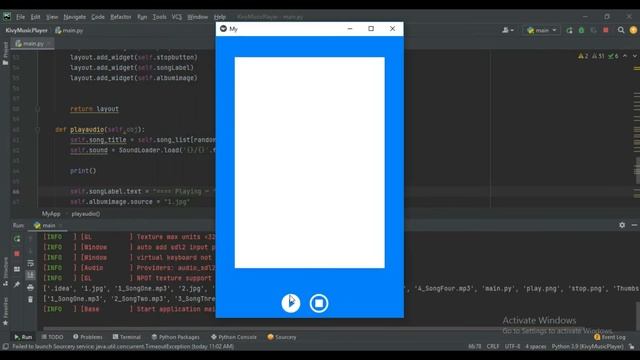The width and height of the screenshot is (640, 360).
Task: Open the Window menu
Action: point(198,17)
